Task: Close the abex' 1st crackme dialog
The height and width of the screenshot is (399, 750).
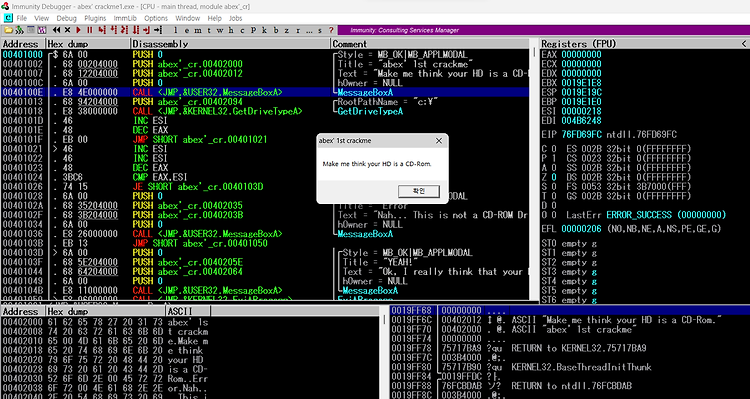Action: 439,141
